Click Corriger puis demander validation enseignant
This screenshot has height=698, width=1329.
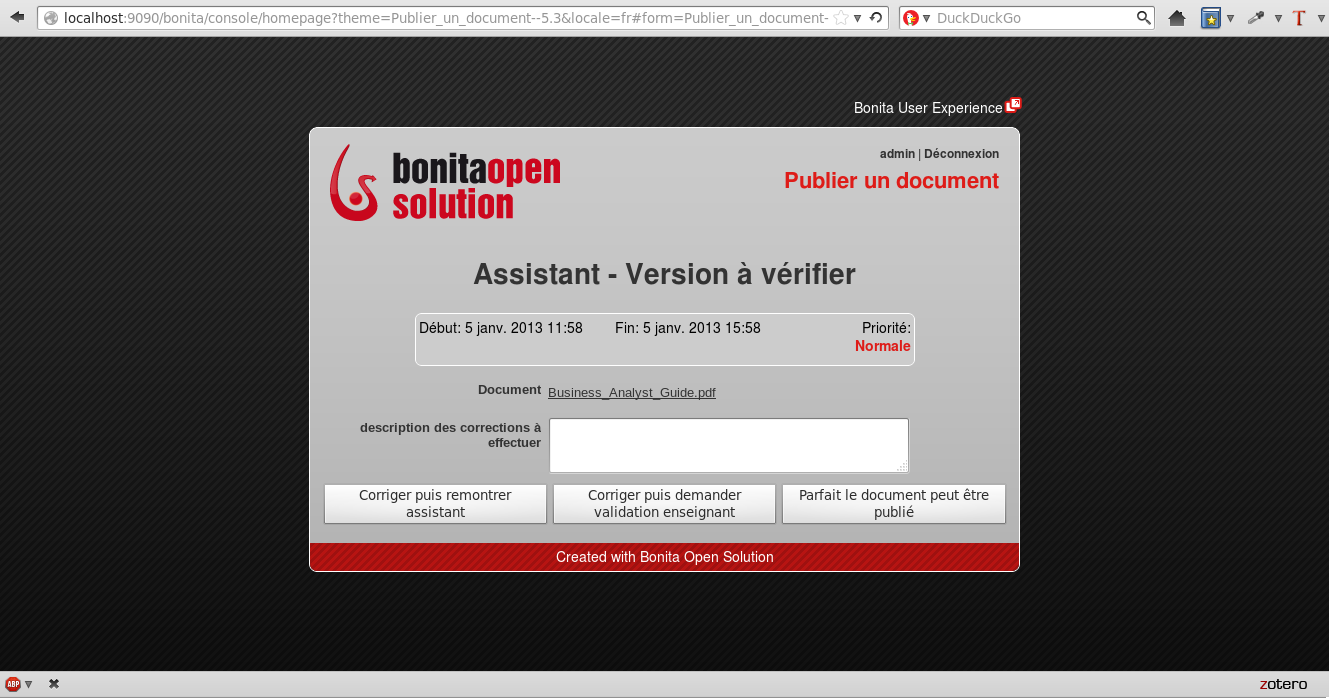click(664, 504)
